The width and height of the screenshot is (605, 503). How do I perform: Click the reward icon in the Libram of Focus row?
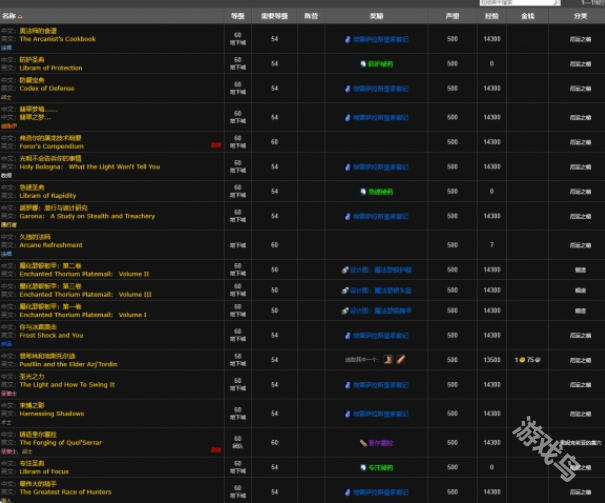point(363,467)
